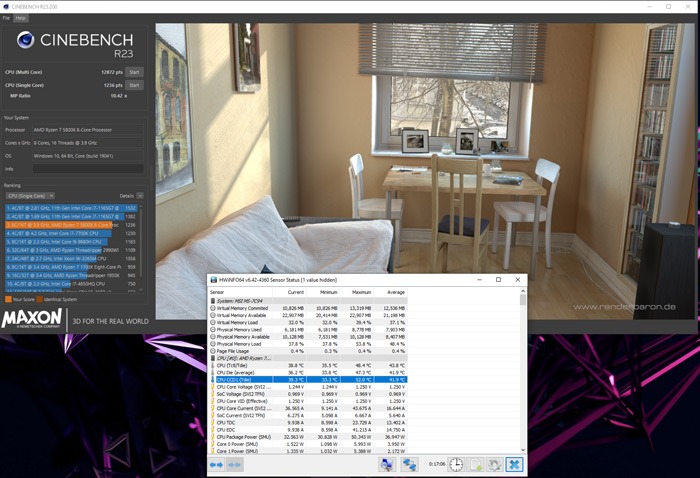
Task: Select the Core 0 Power (SMU) row
Action: 308,444
